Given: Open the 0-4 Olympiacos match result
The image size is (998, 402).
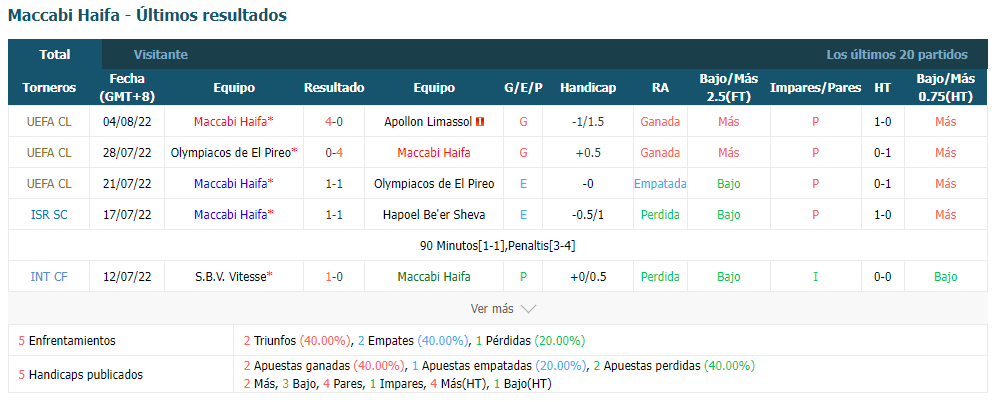Looking at the screenshot, I should (334, 153).
